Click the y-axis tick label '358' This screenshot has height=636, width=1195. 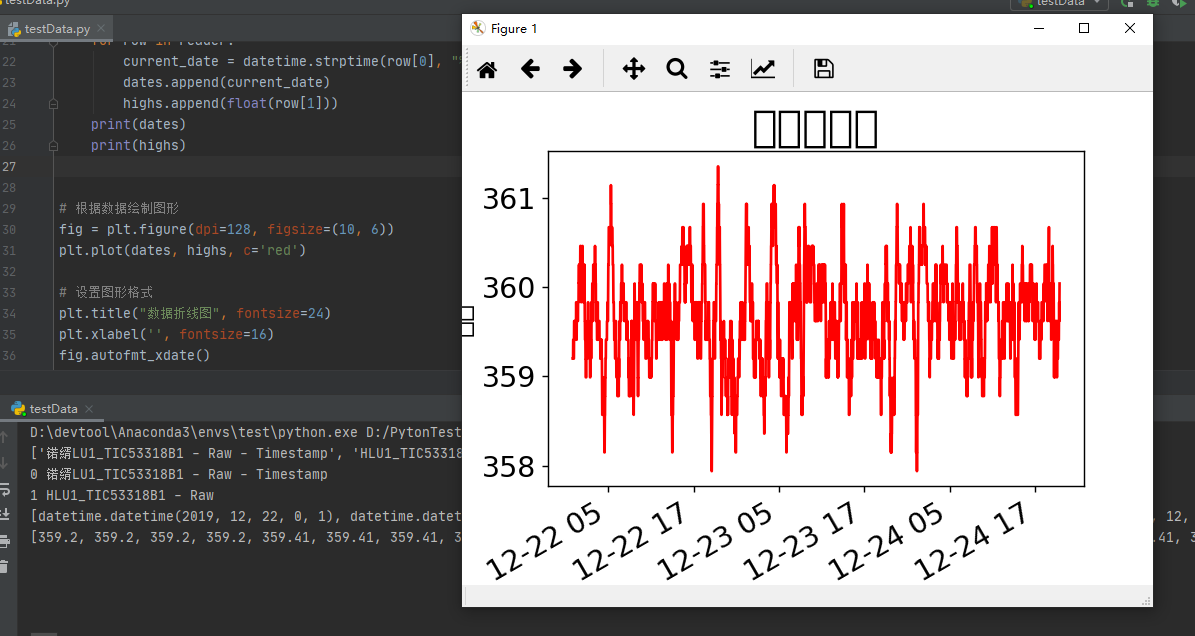tap(508, 466)
